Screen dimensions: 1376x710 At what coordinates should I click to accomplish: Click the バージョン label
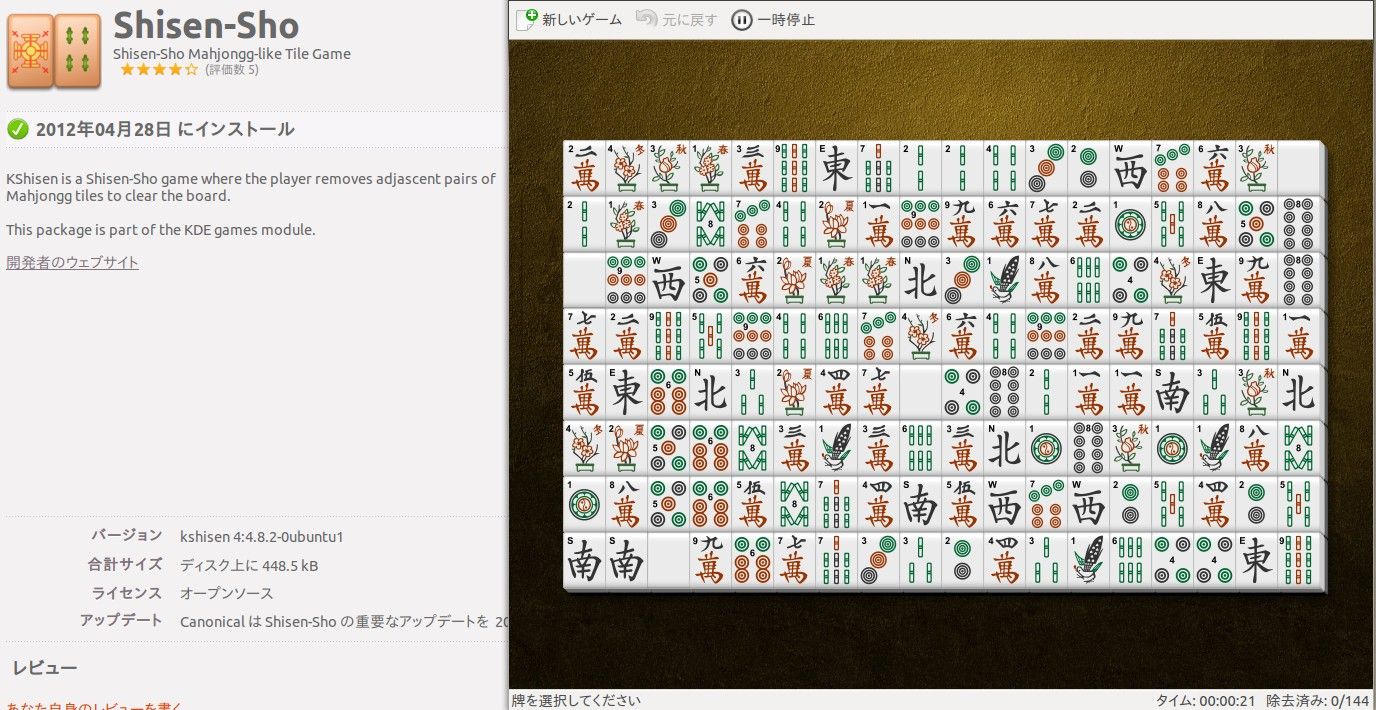(127, 535)
